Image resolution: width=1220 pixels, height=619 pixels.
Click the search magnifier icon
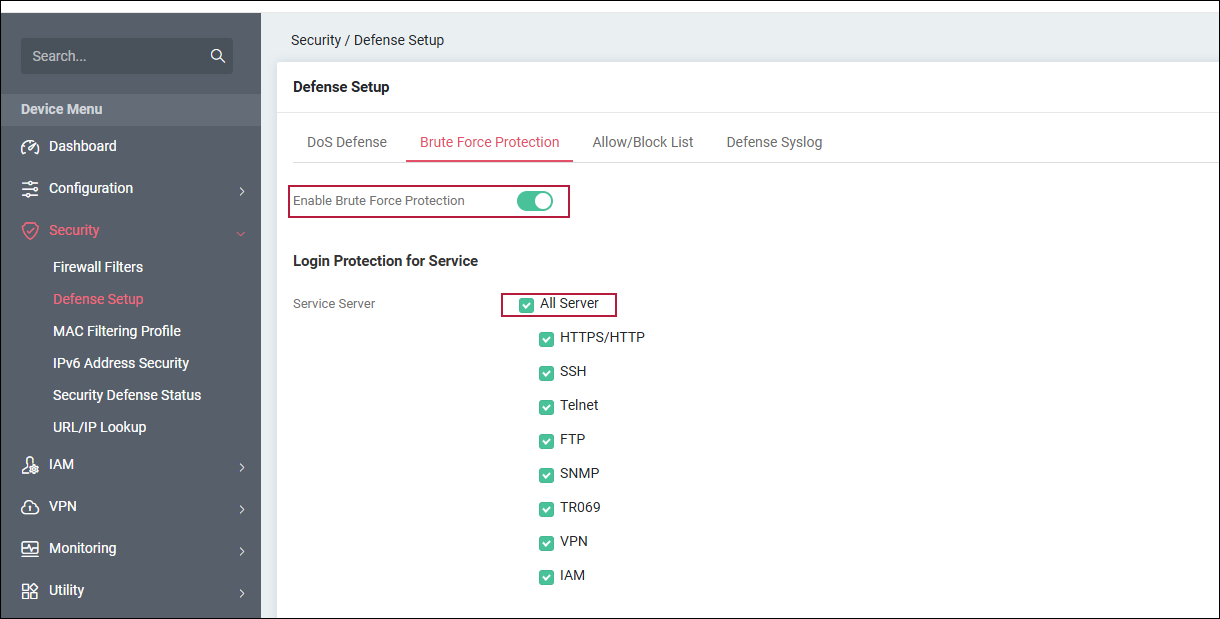[x=218, y=56]
